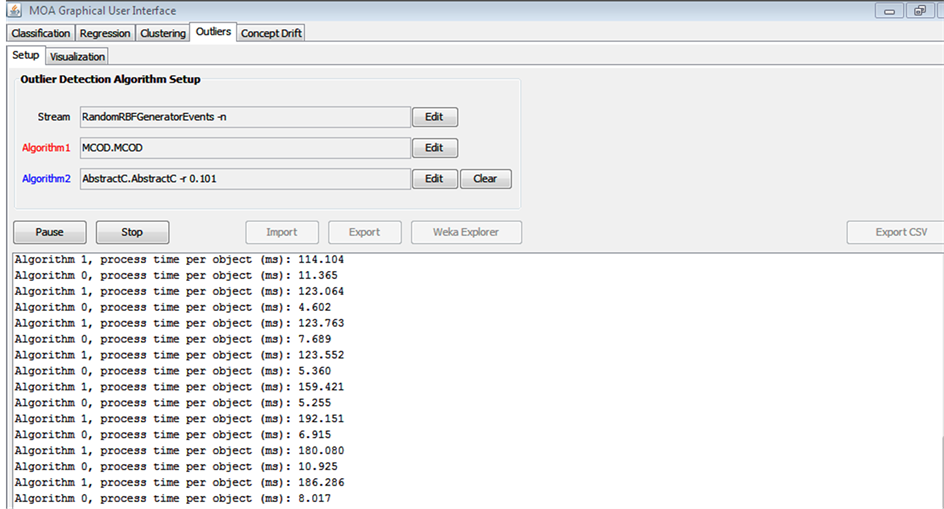Pause the running outlier detection
Image resolution: width=944 pixels, height=509 pixels.
tap(49, 232)
